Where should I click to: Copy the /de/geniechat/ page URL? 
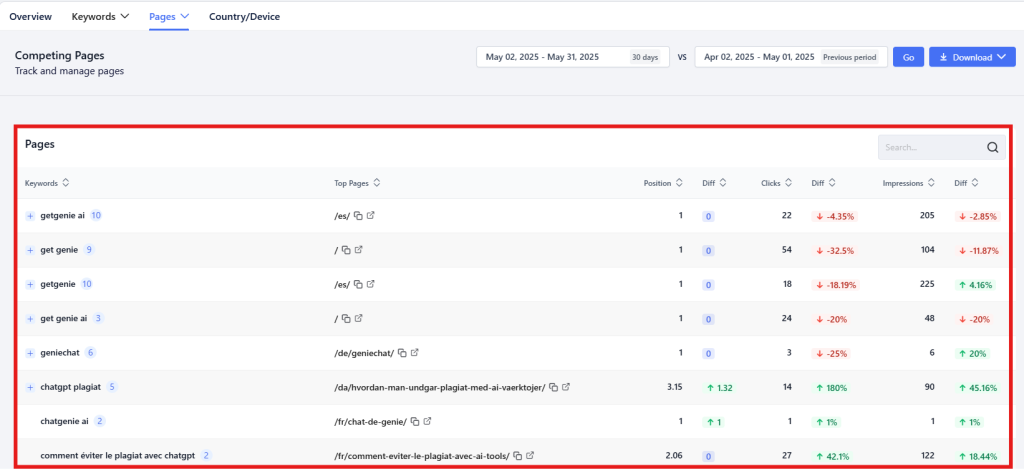(402, 353)
